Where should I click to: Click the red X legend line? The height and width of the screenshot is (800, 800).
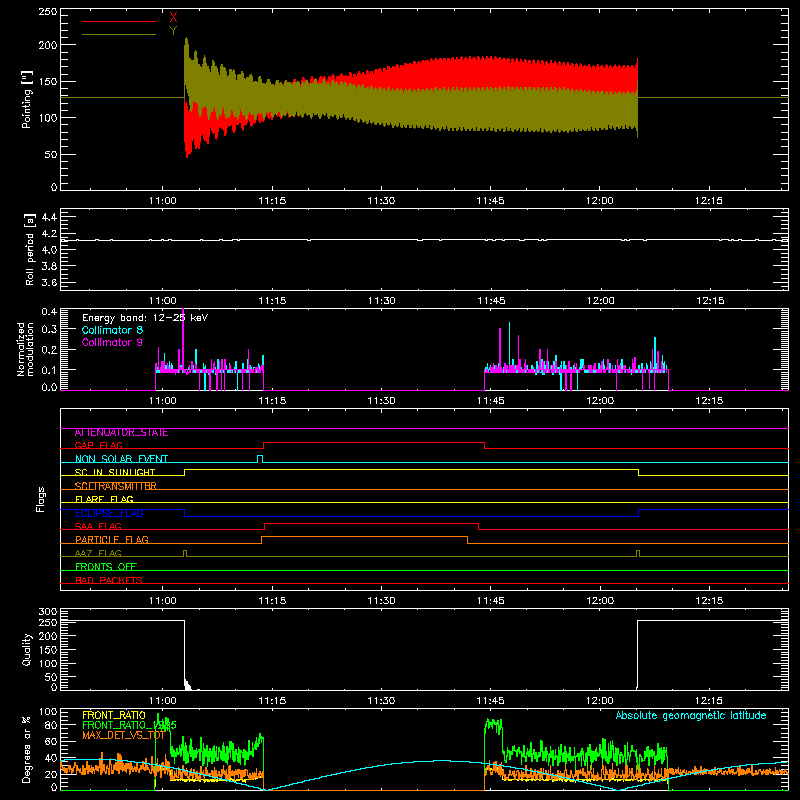119,21
